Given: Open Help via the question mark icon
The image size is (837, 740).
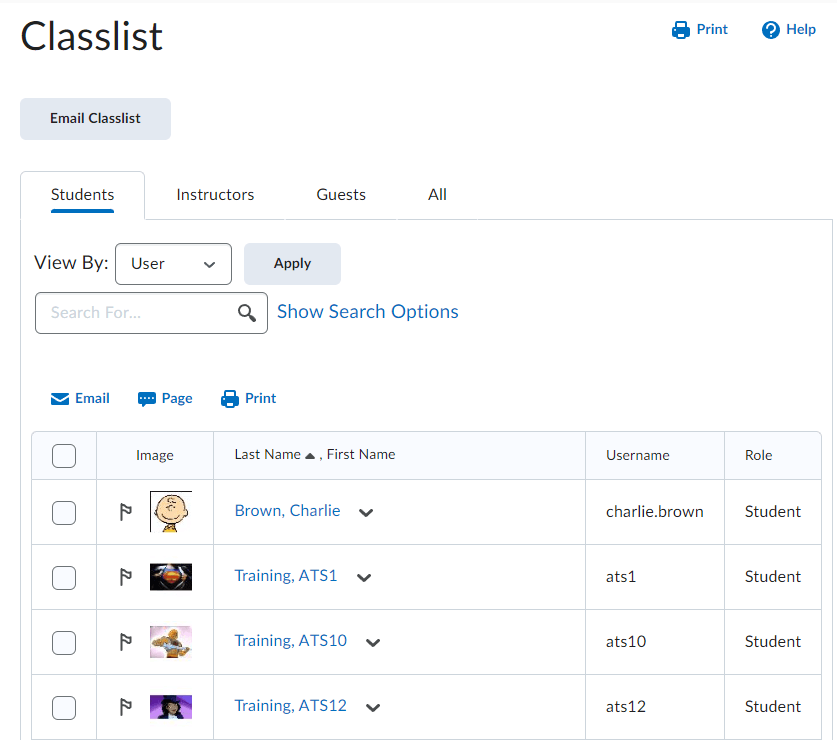Looking at the screenshot, I should 770,30.
